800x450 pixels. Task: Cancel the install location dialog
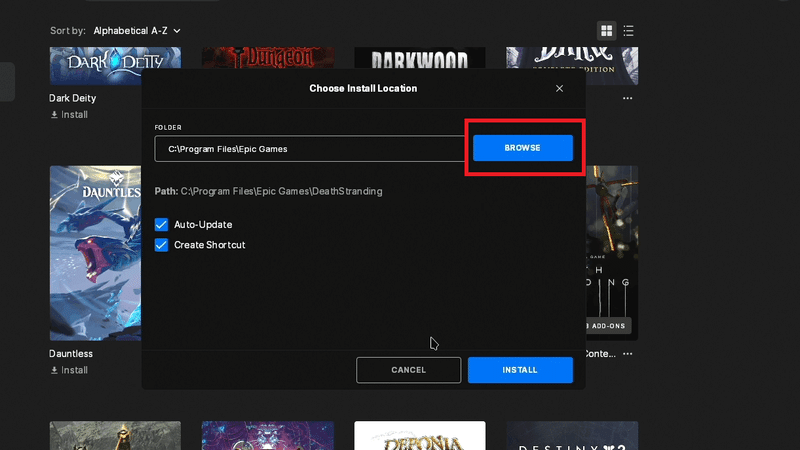pyautogui.click(x=408, y=370)
